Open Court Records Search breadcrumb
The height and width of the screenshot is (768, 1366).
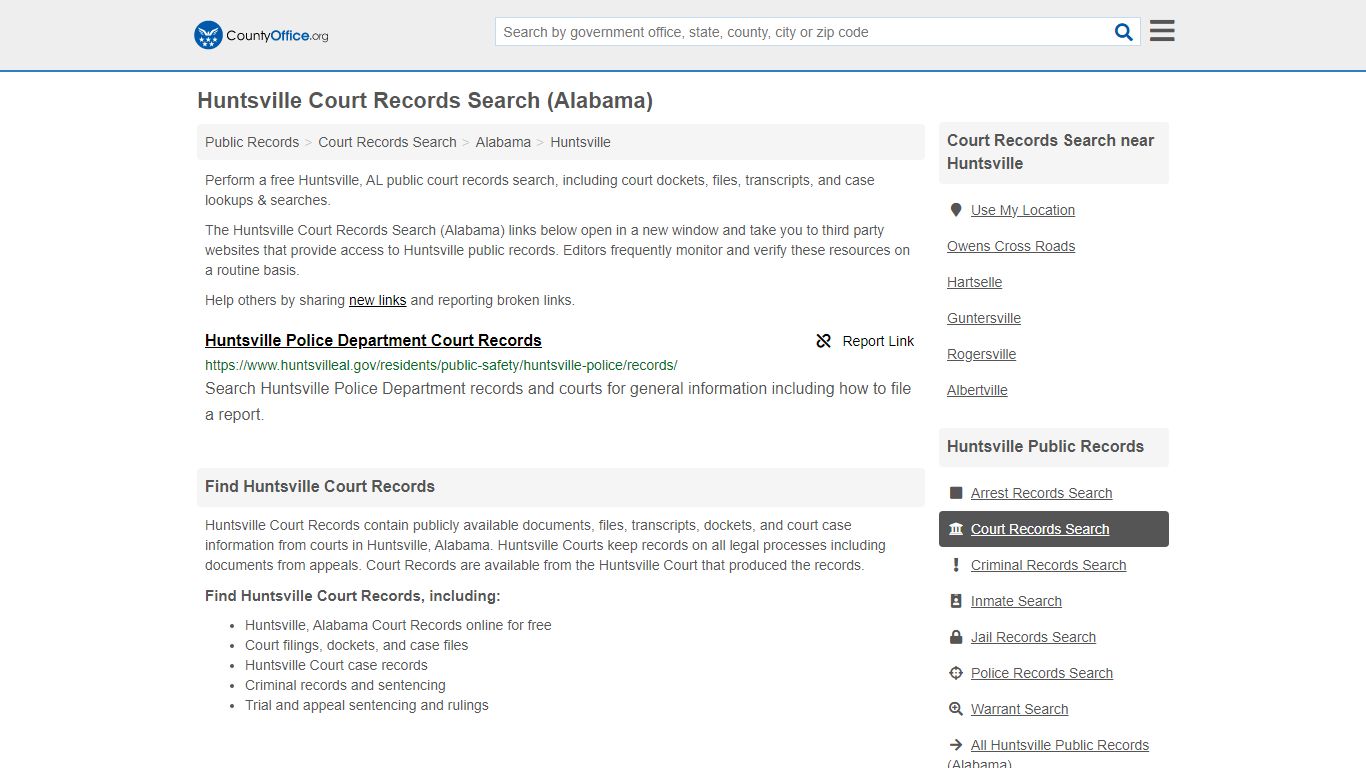[x=387, y=142]
